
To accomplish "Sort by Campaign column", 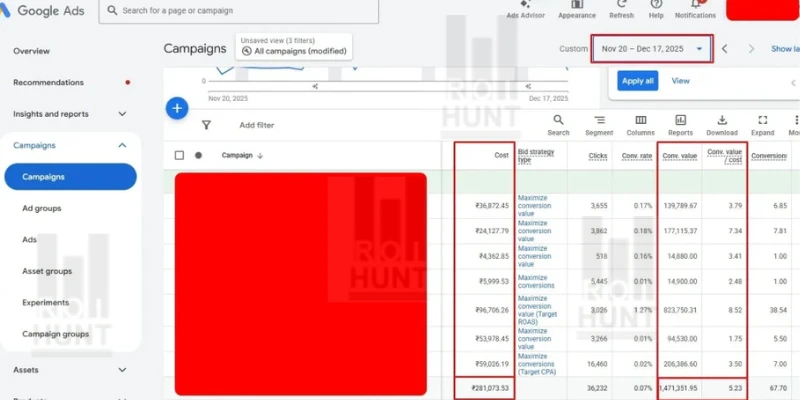I will coord(242,155).
